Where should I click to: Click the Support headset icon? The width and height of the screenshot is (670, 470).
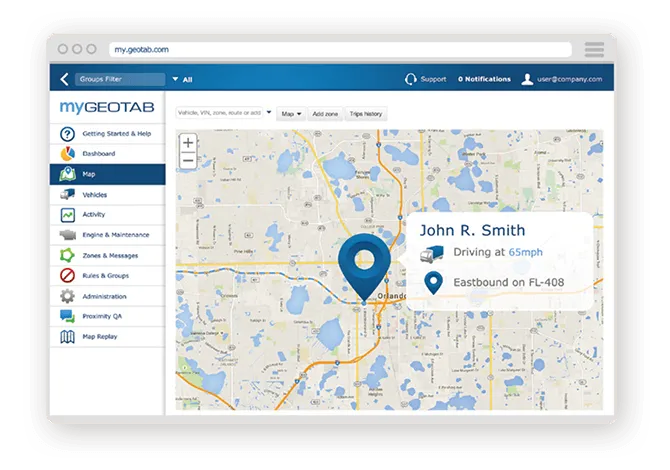point(410,79)
